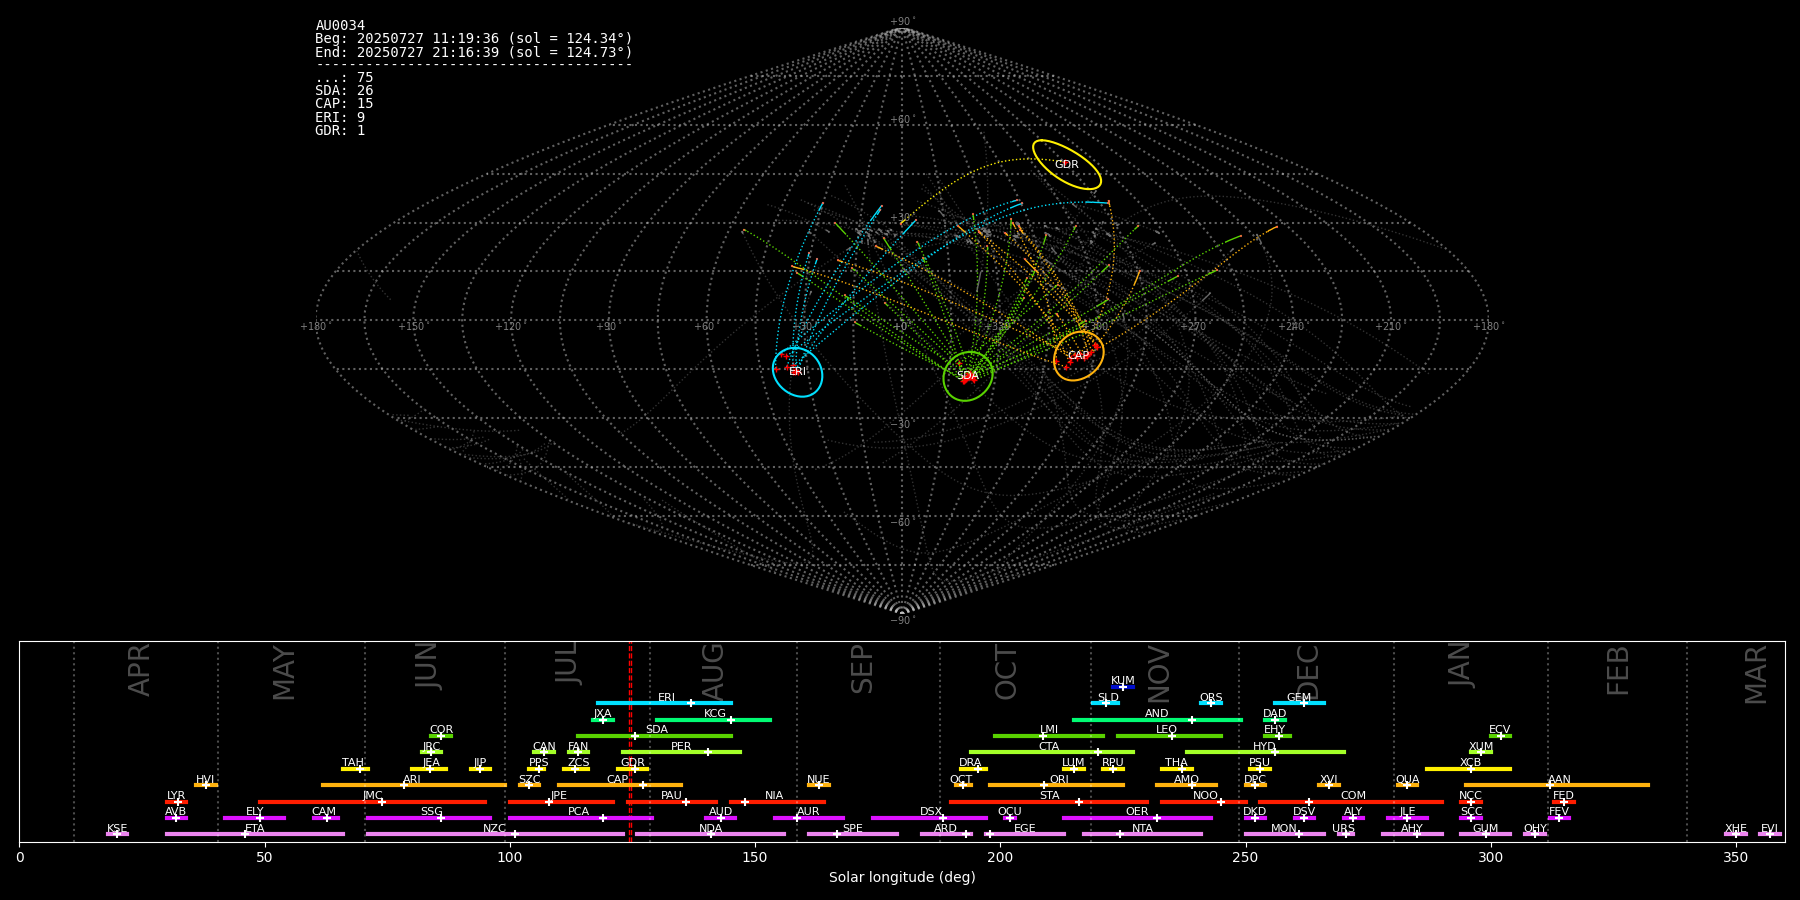Image resolution: width=1800 pixels, height=900 pixels.
Task: Click the SPE shower bar in the timeline
Action: (853, 834)
